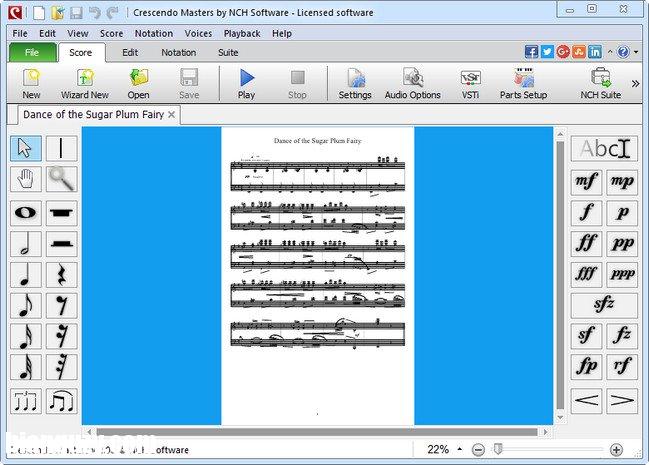Close Dance of the Sugar Plum Fairy tab
649x465 pixels.
pos(171,115)
